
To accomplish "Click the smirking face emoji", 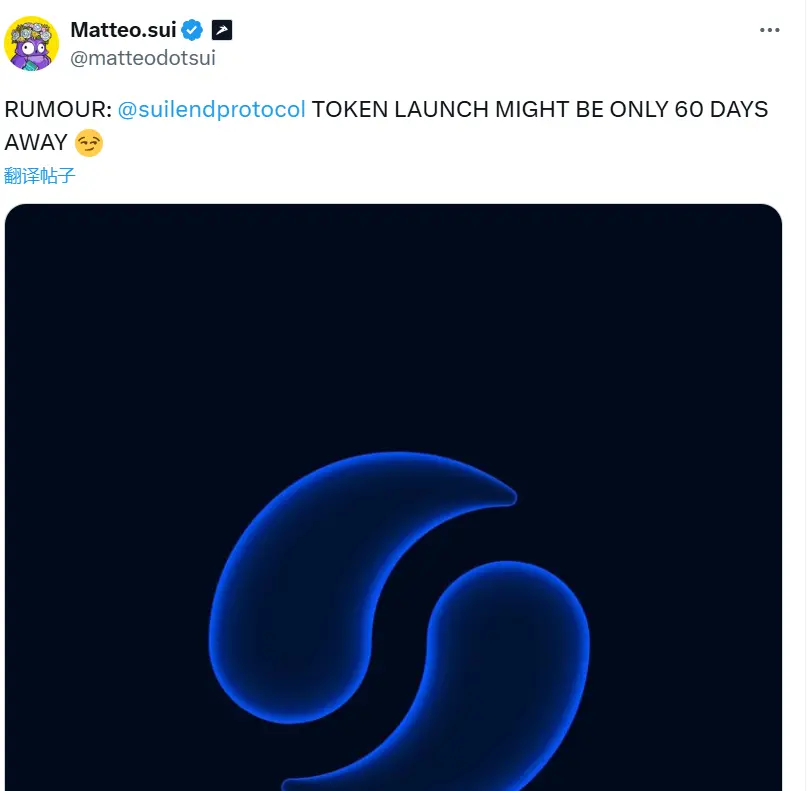I will click(x=89, y=143).
